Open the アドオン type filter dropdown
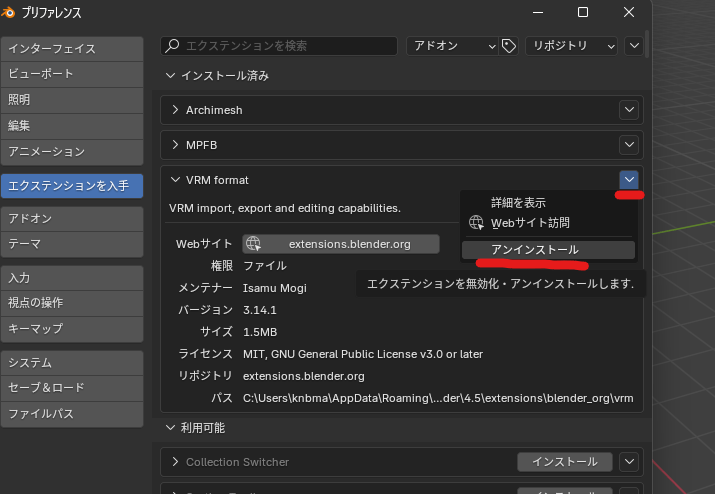 (x=451, y=46)
